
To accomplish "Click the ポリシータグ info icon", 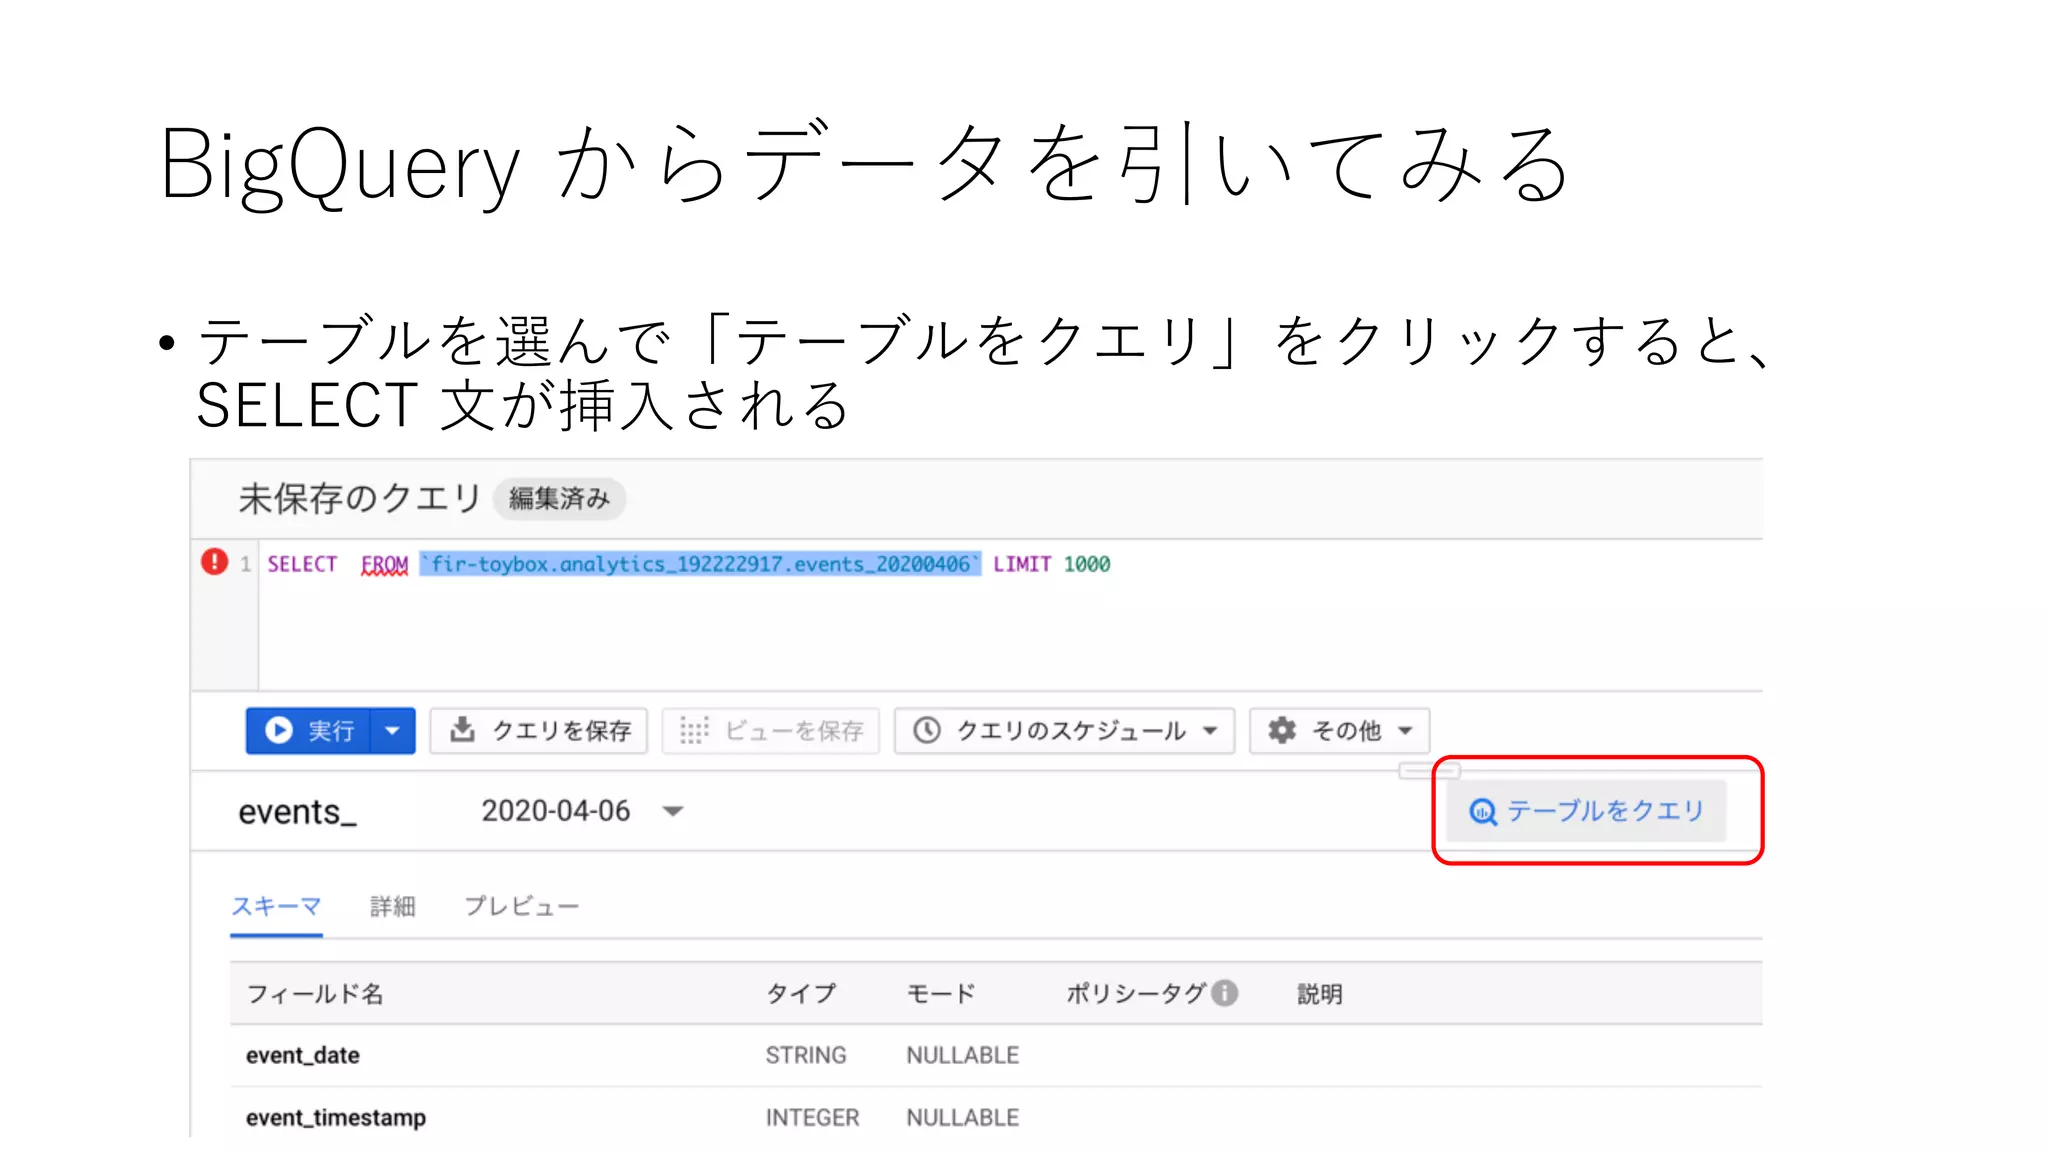I will click(x=1225, y=993).
